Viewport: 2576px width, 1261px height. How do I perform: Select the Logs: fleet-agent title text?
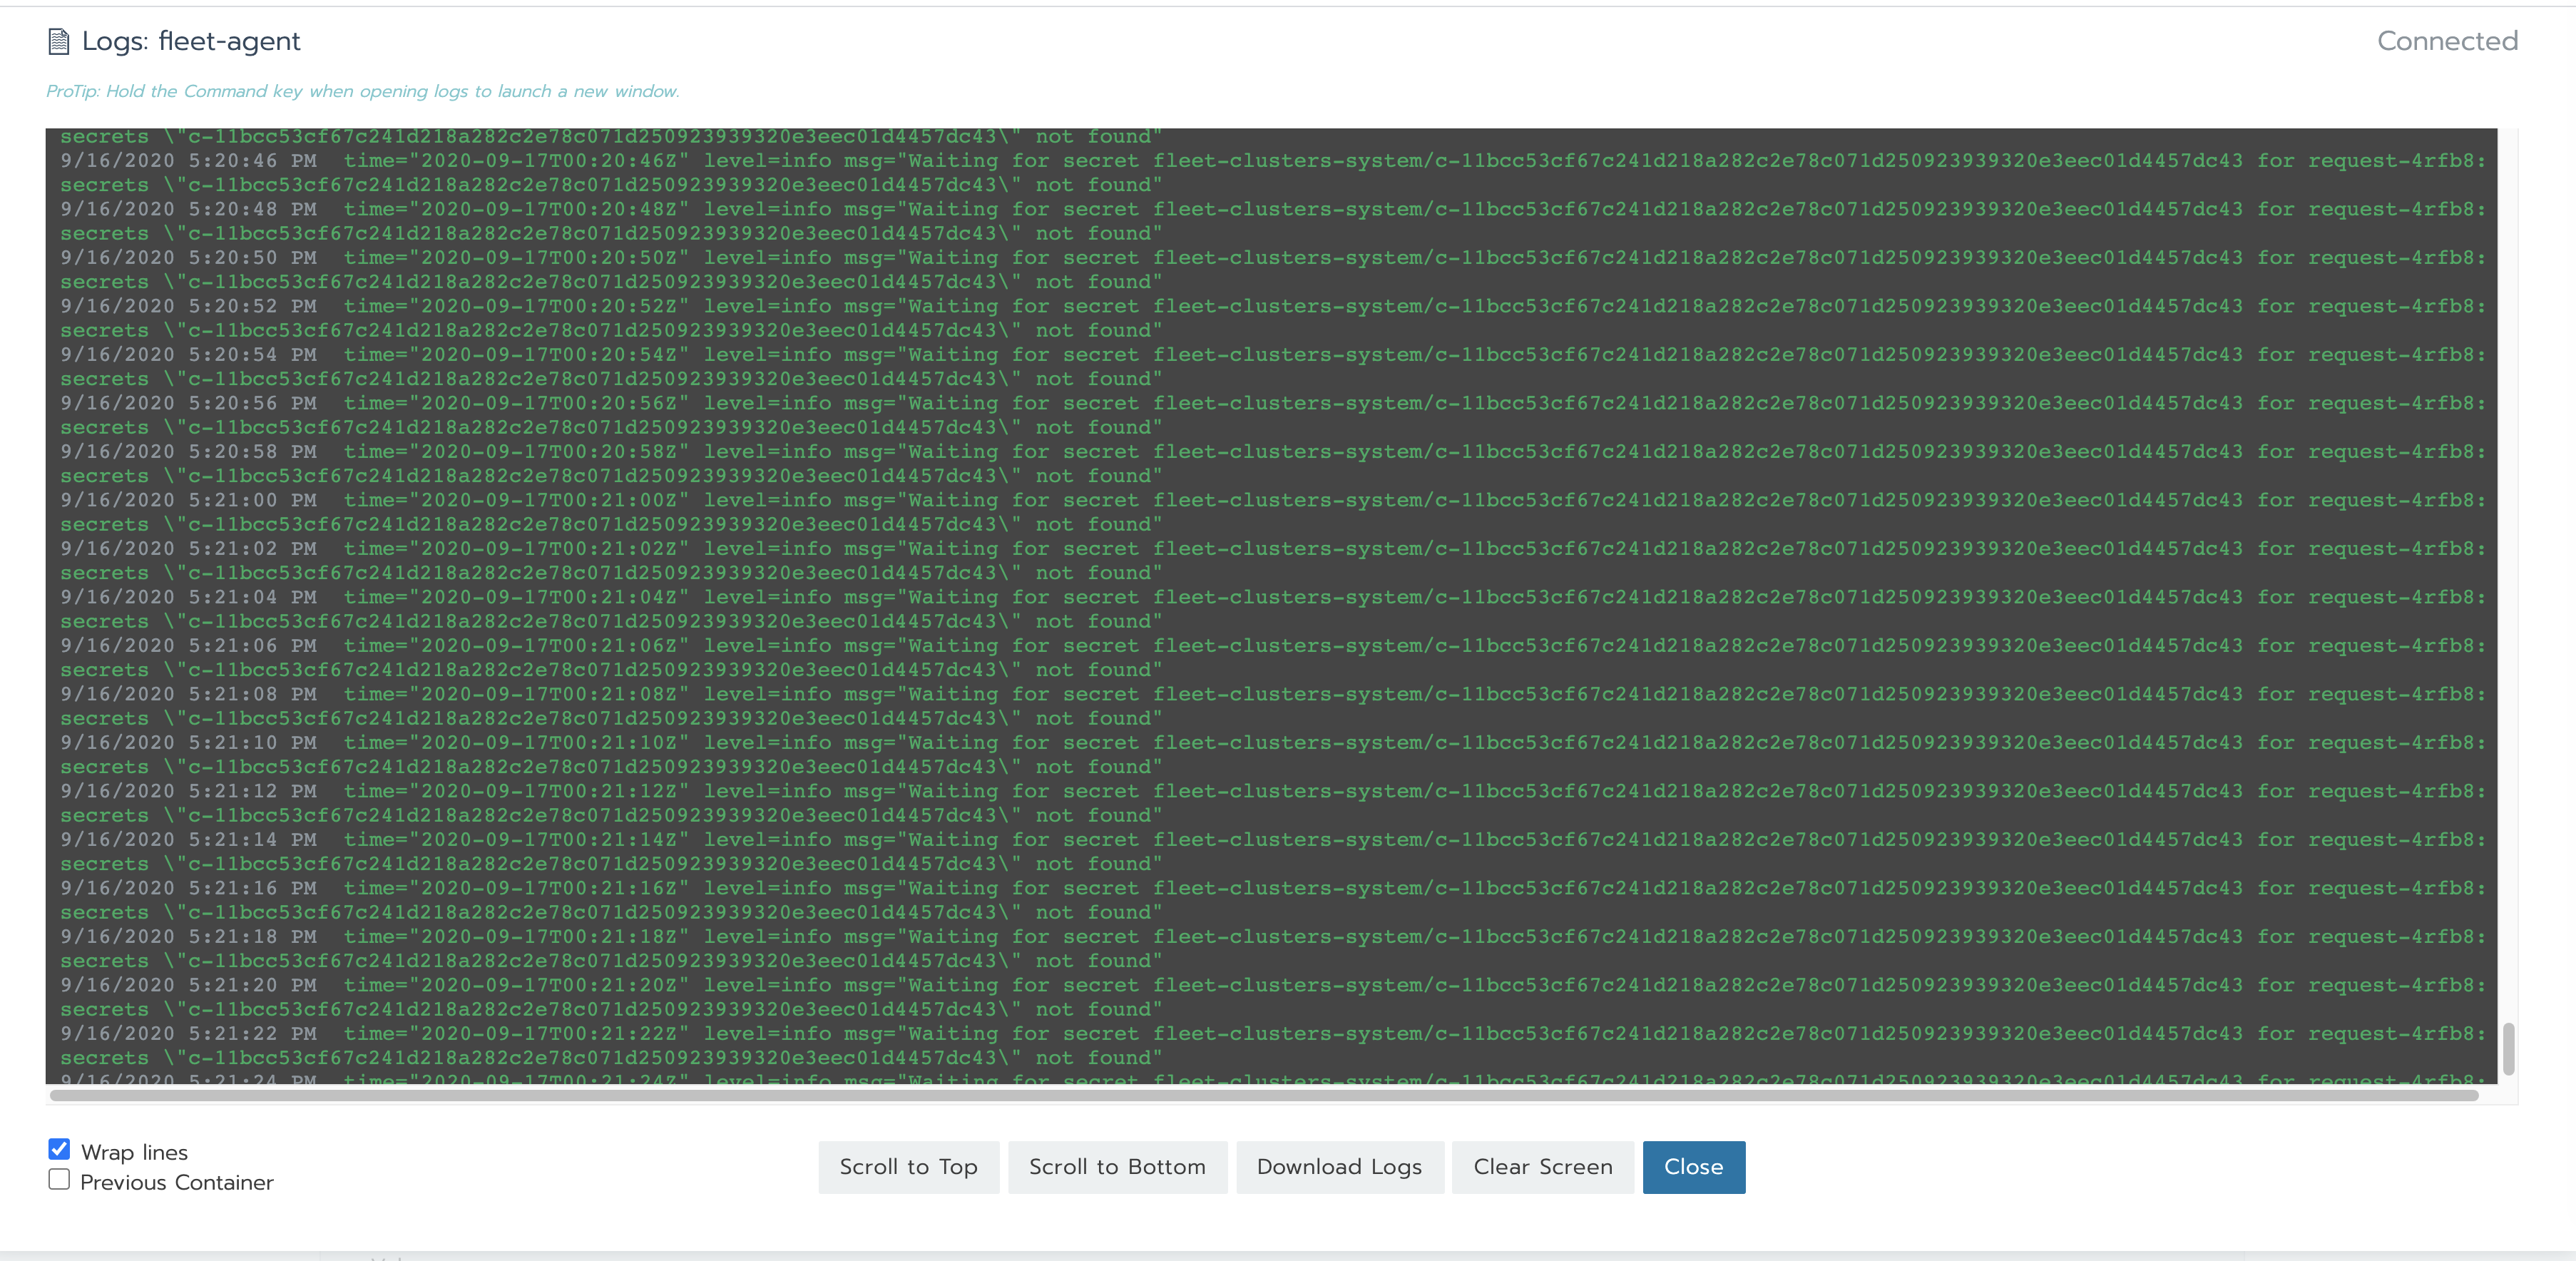coord(192,41)
